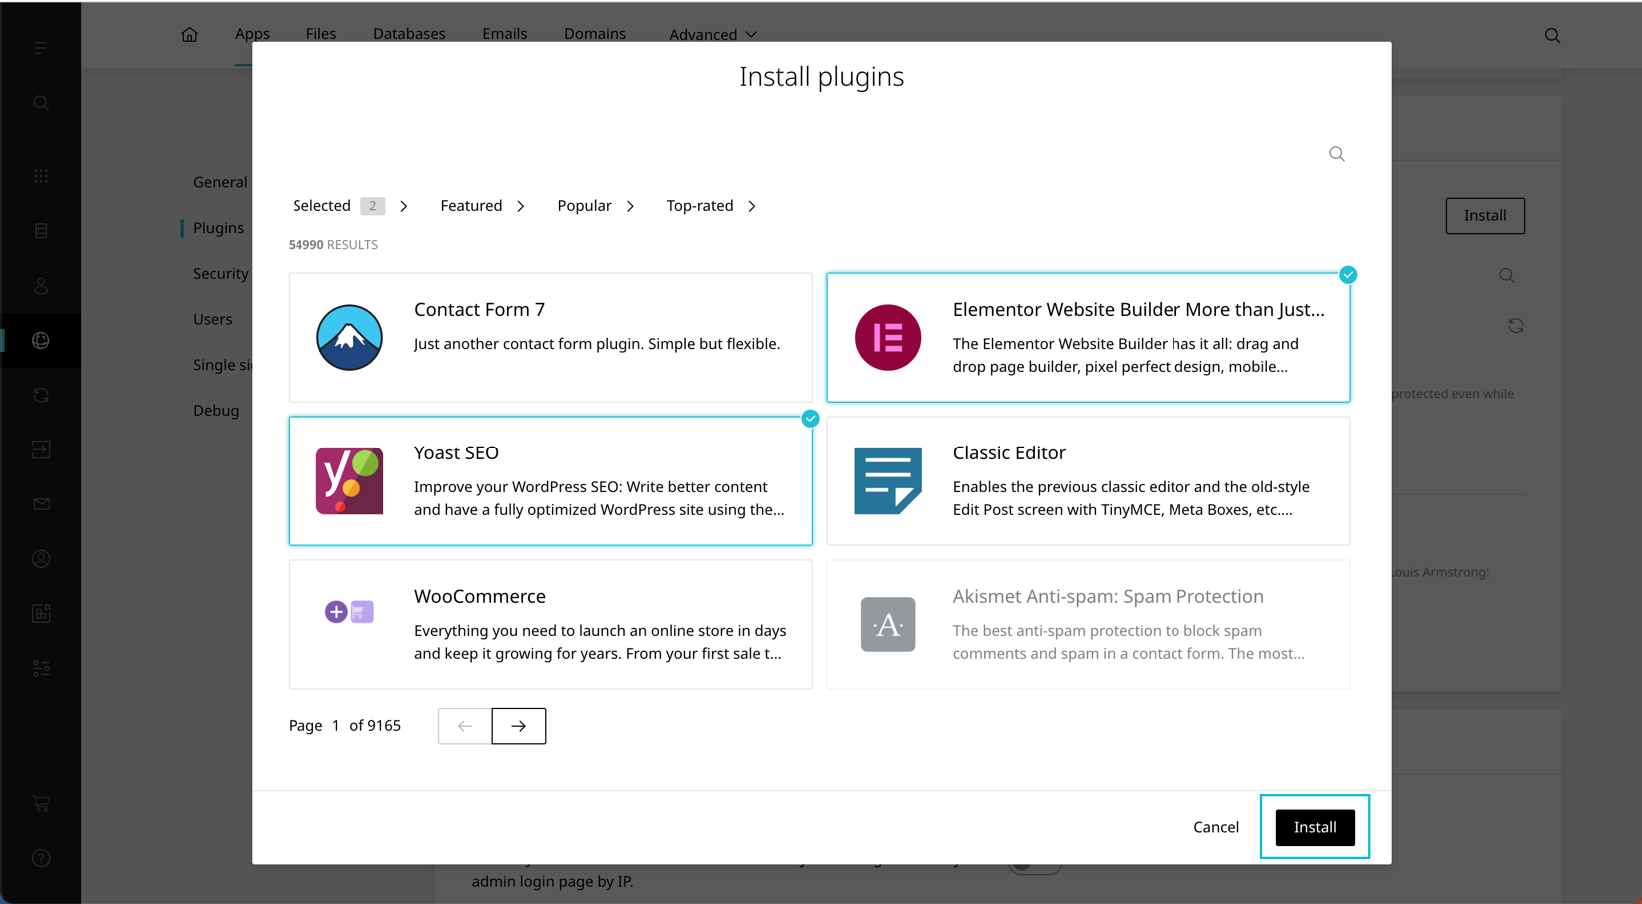This screenshot has width=1642, height=904.
Task: Open the help question mark icon in sidebar
Action: 41,858
